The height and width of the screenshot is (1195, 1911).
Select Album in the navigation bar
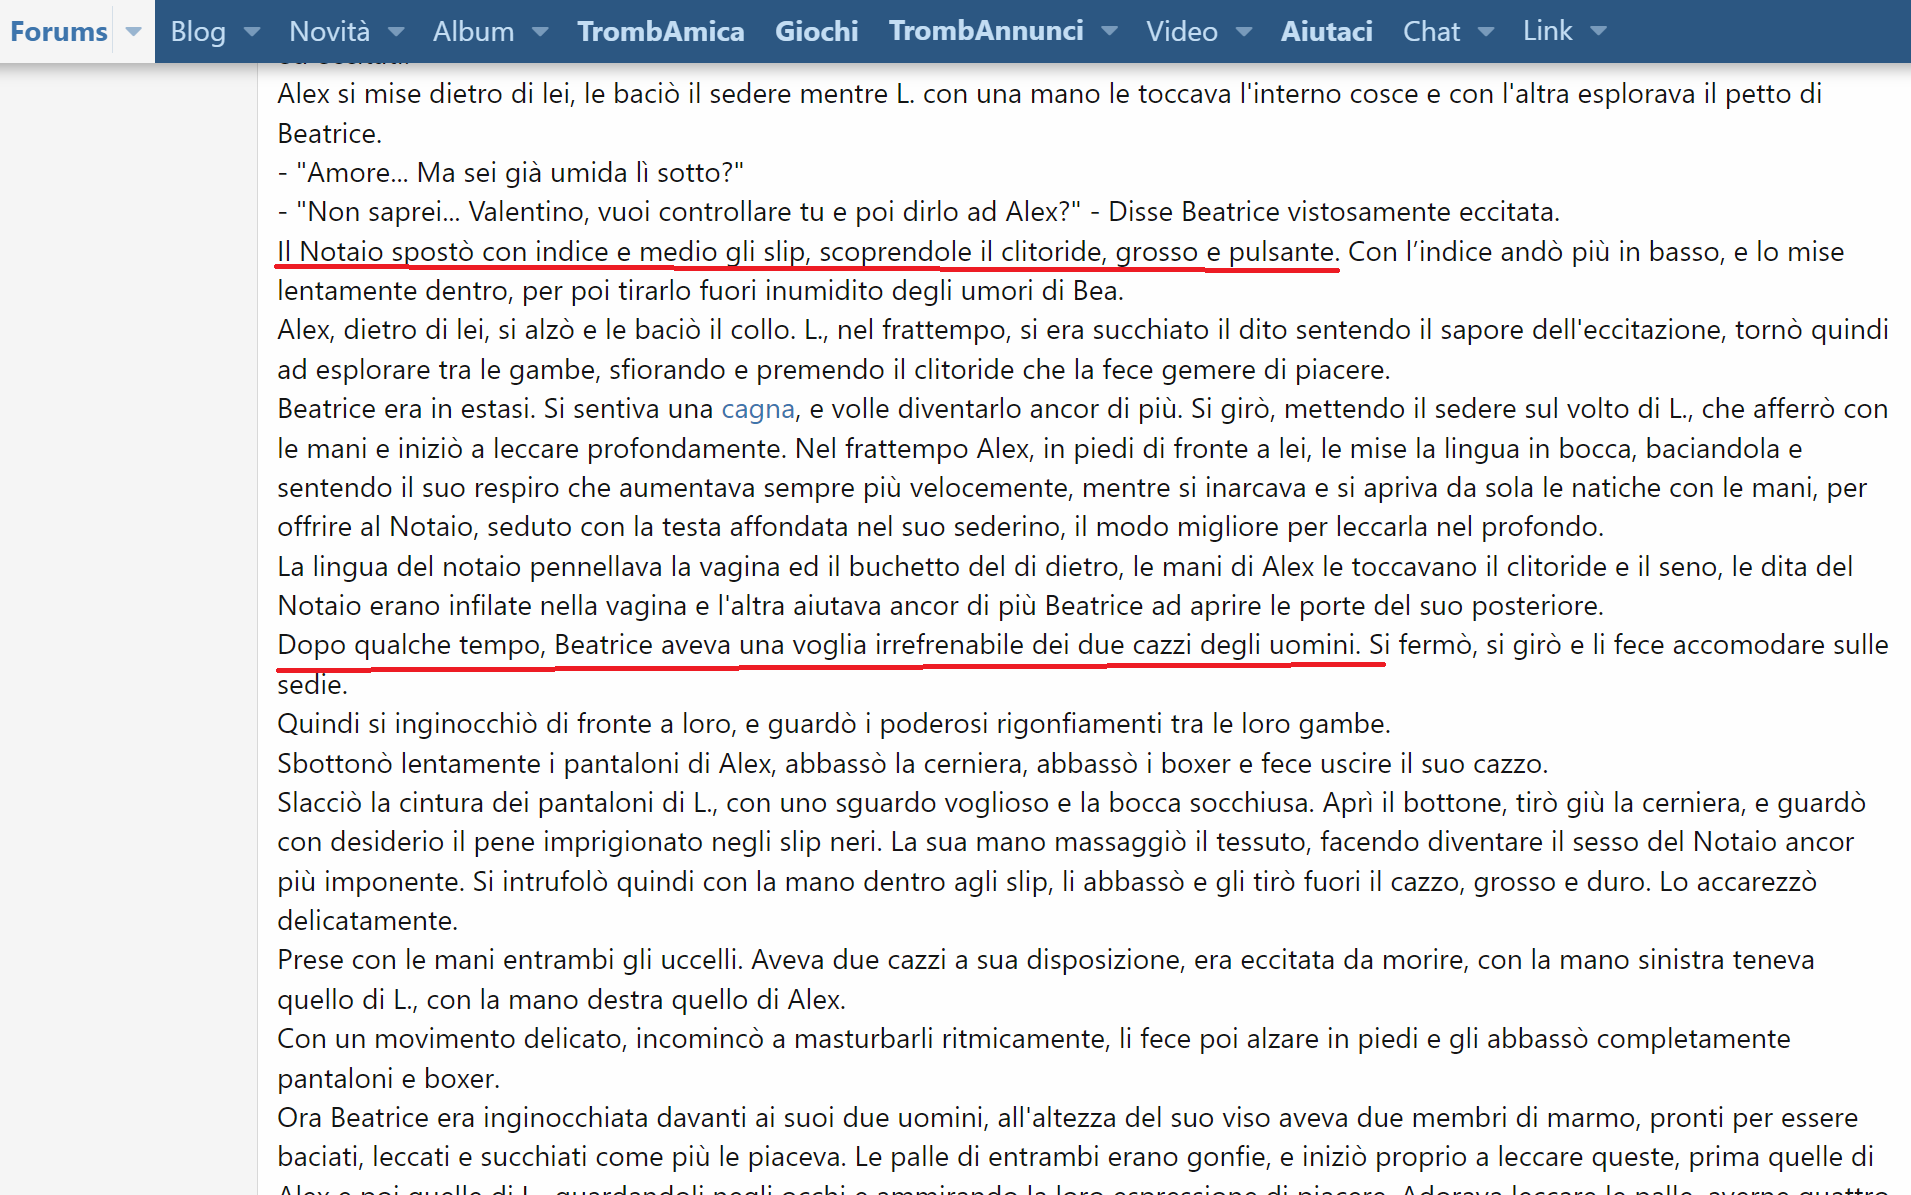click(473, 32)
